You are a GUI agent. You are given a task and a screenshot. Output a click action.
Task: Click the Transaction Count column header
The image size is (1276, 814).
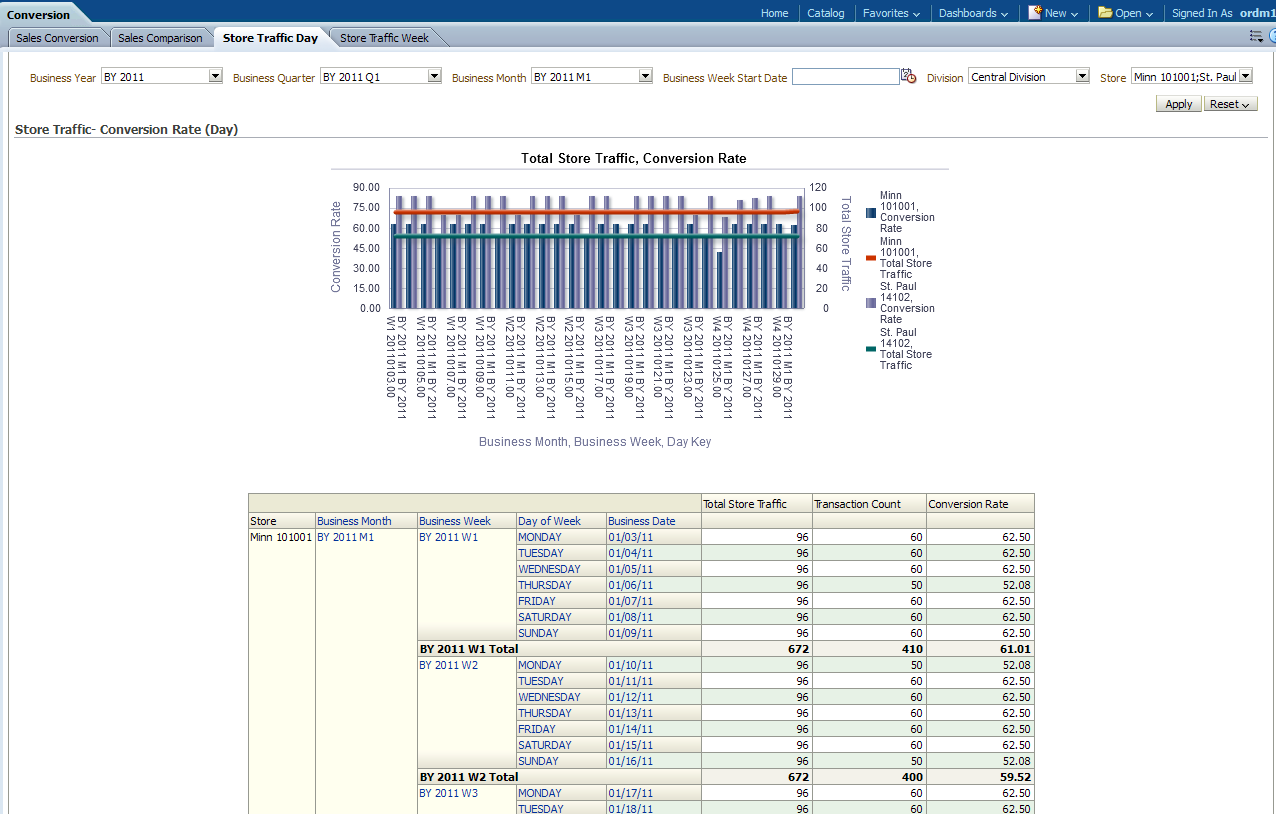[x=858, y=504]
